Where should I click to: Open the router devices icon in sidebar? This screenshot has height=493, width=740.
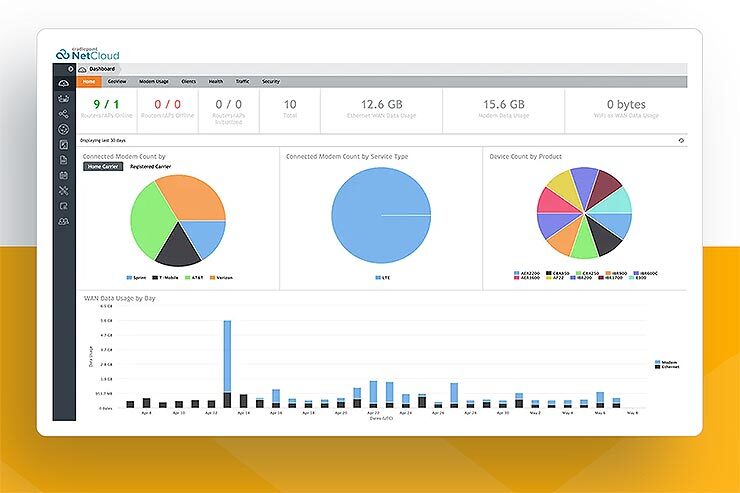tap(64, 99)
